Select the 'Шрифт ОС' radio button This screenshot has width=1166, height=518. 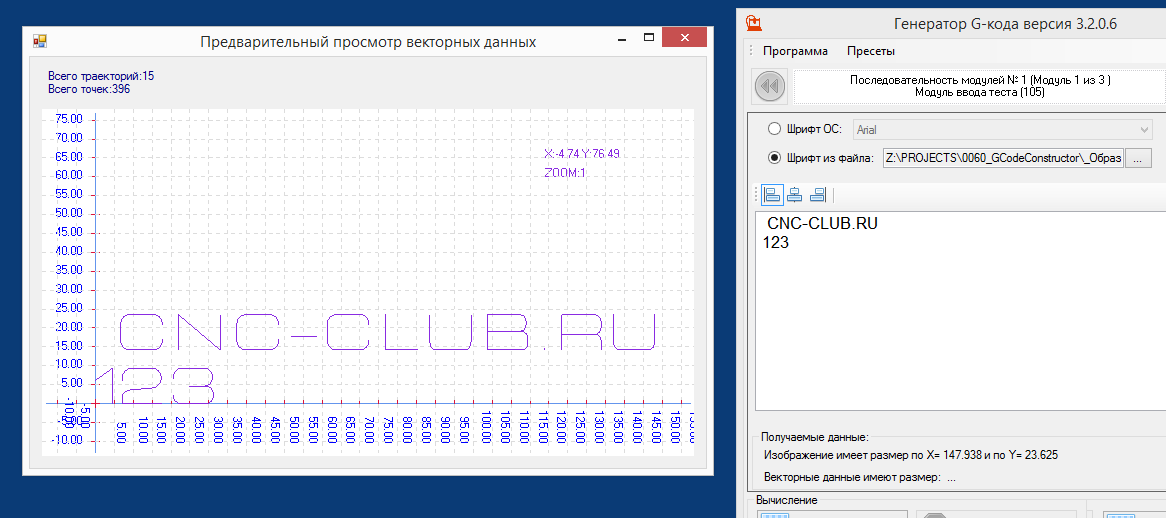774,129
